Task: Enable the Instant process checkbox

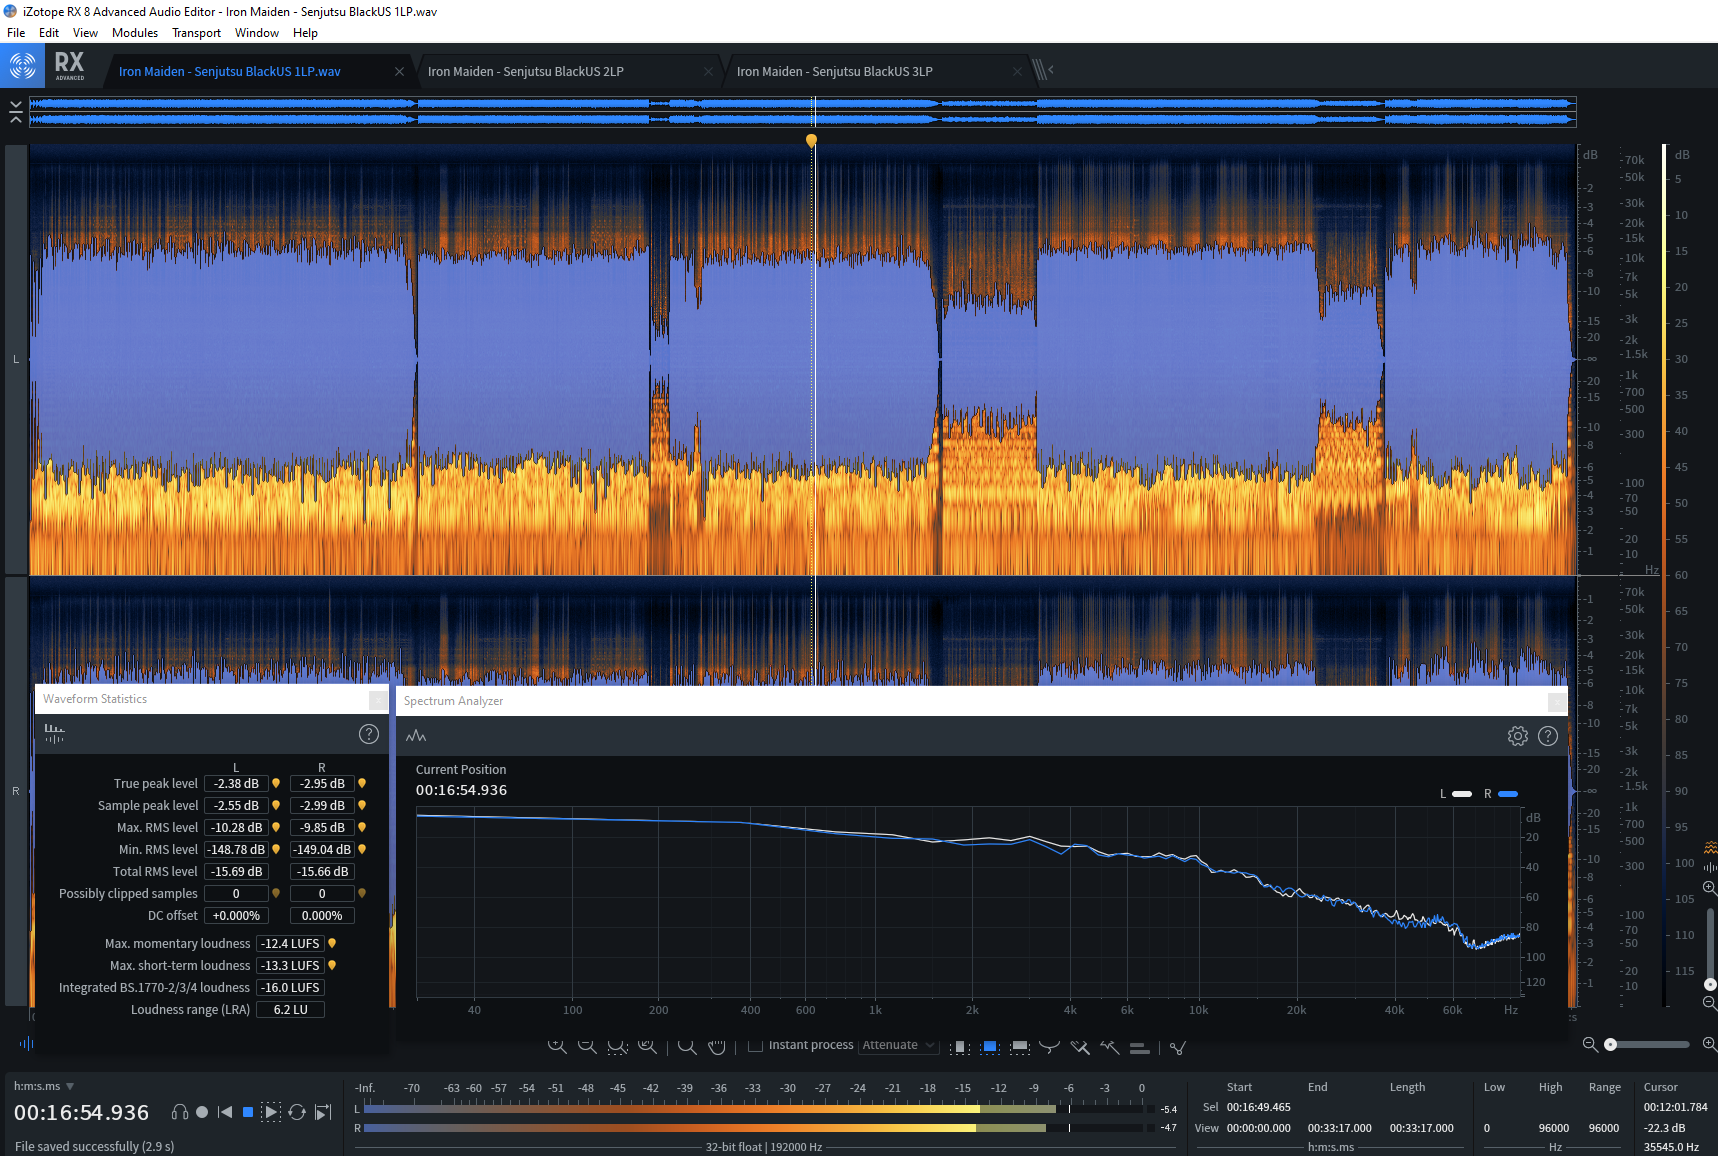Action: (x=756, y=1045)
